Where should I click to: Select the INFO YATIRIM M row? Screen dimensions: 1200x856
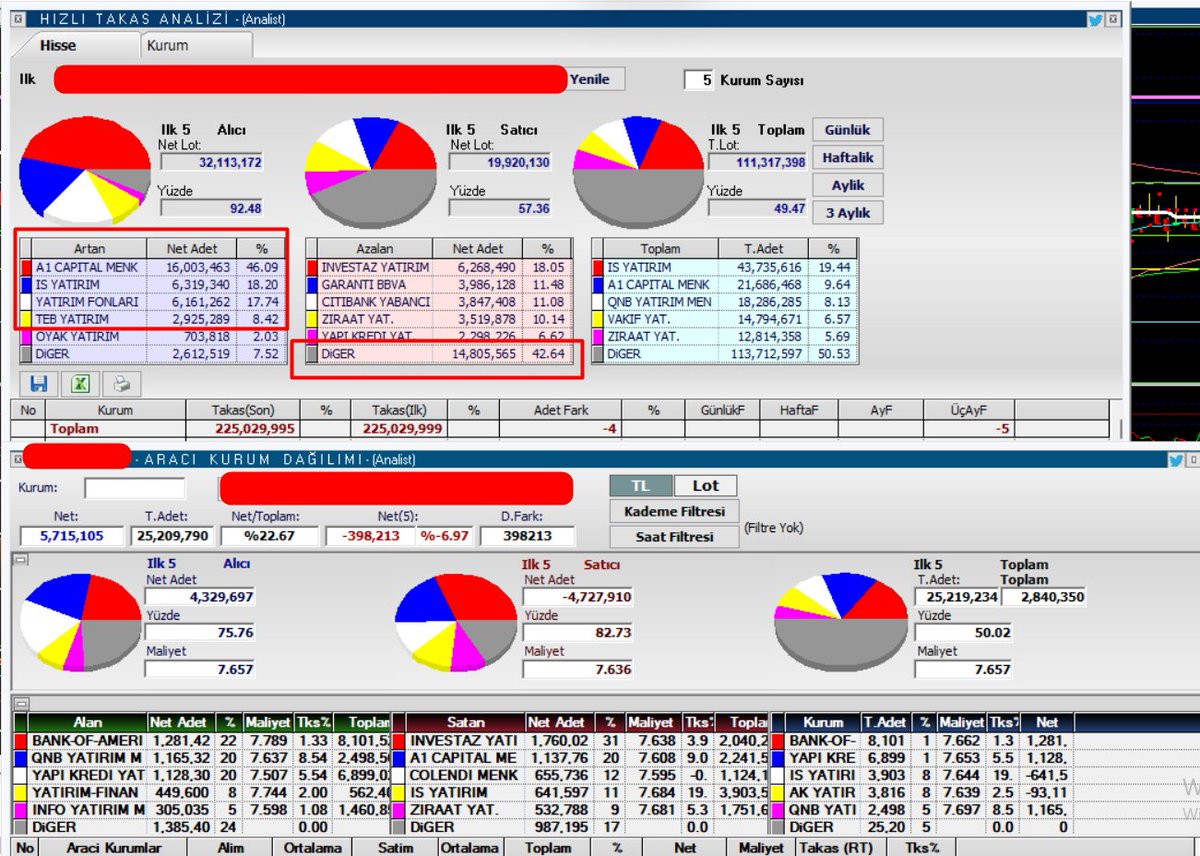[203, 809]
